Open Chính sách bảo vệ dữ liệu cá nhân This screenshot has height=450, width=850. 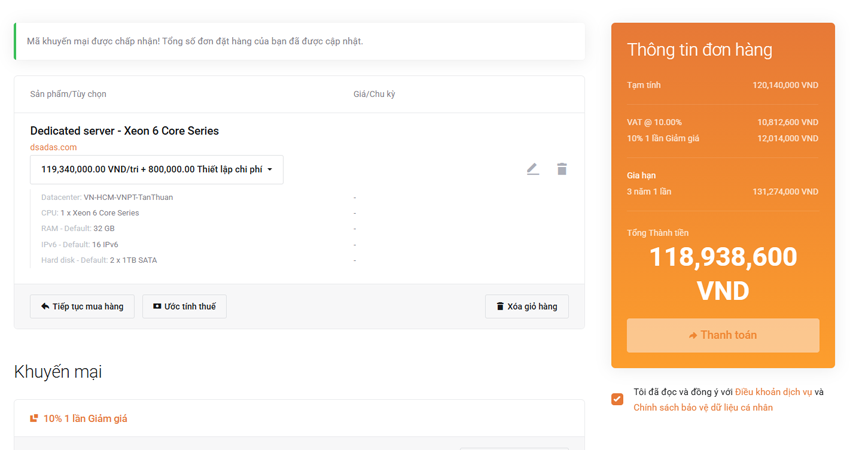702,408
